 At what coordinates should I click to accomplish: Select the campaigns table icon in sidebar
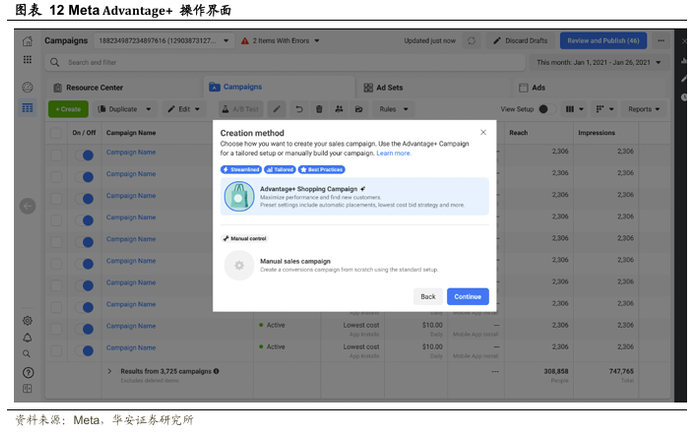click(27, 108)
